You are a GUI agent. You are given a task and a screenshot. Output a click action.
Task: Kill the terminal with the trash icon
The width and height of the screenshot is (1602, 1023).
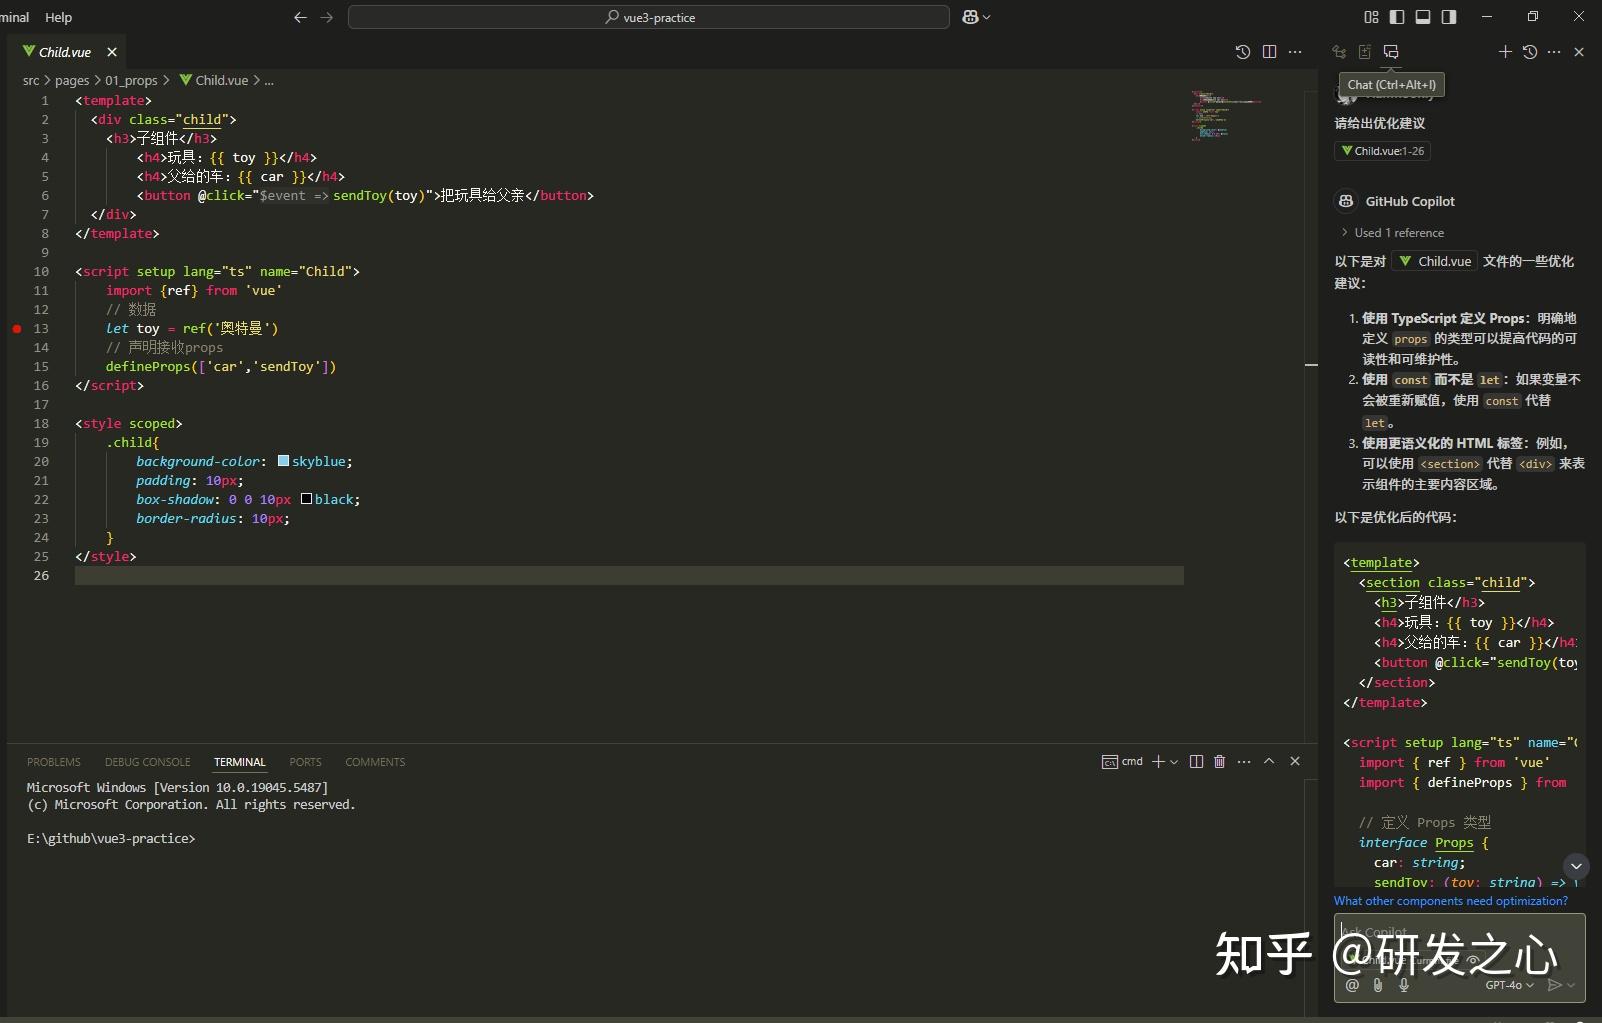pyautogui.click(x=1218, y=761)
